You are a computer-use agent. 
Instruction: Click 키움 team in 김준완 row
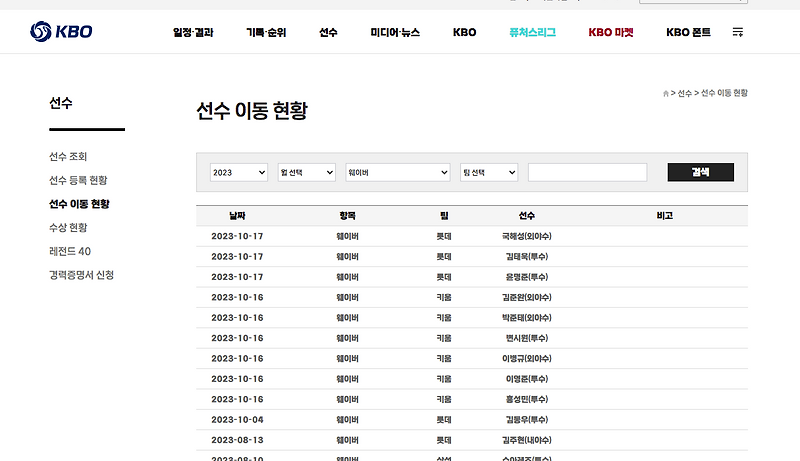tap(444, 297)
